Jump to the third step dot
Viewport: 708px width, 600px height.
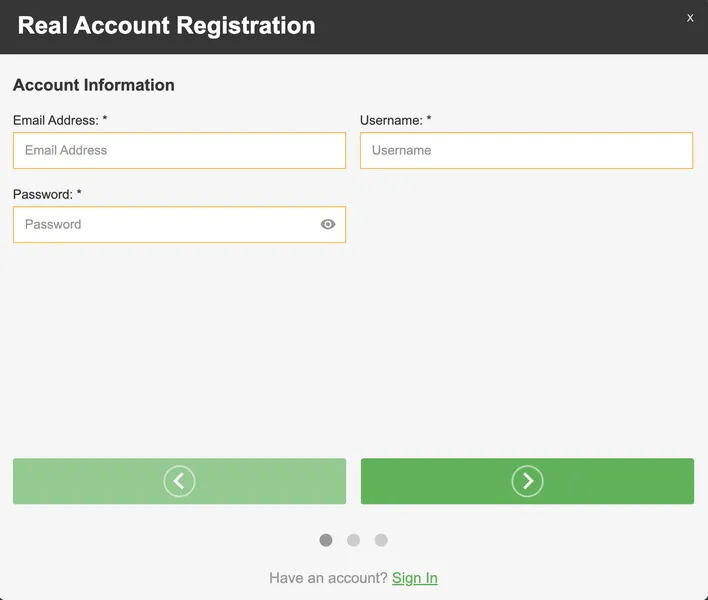click(381, 540)
